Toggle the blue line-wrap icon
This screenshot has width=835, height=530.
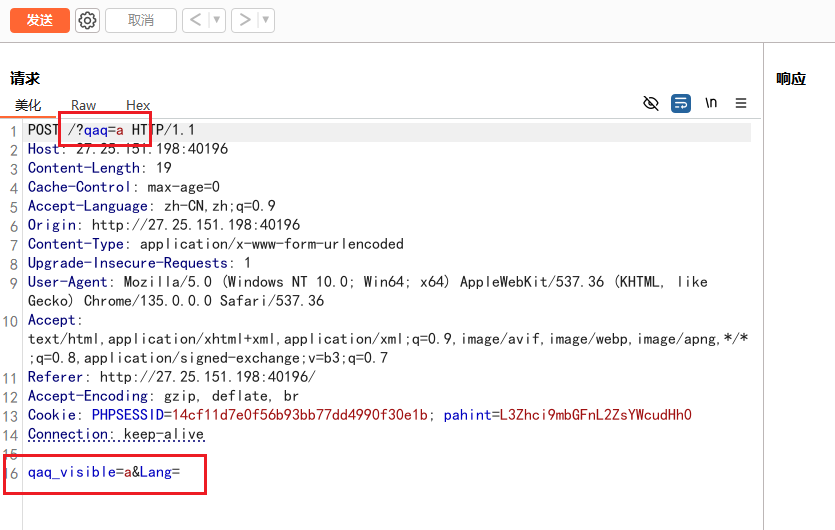[681, 103]
